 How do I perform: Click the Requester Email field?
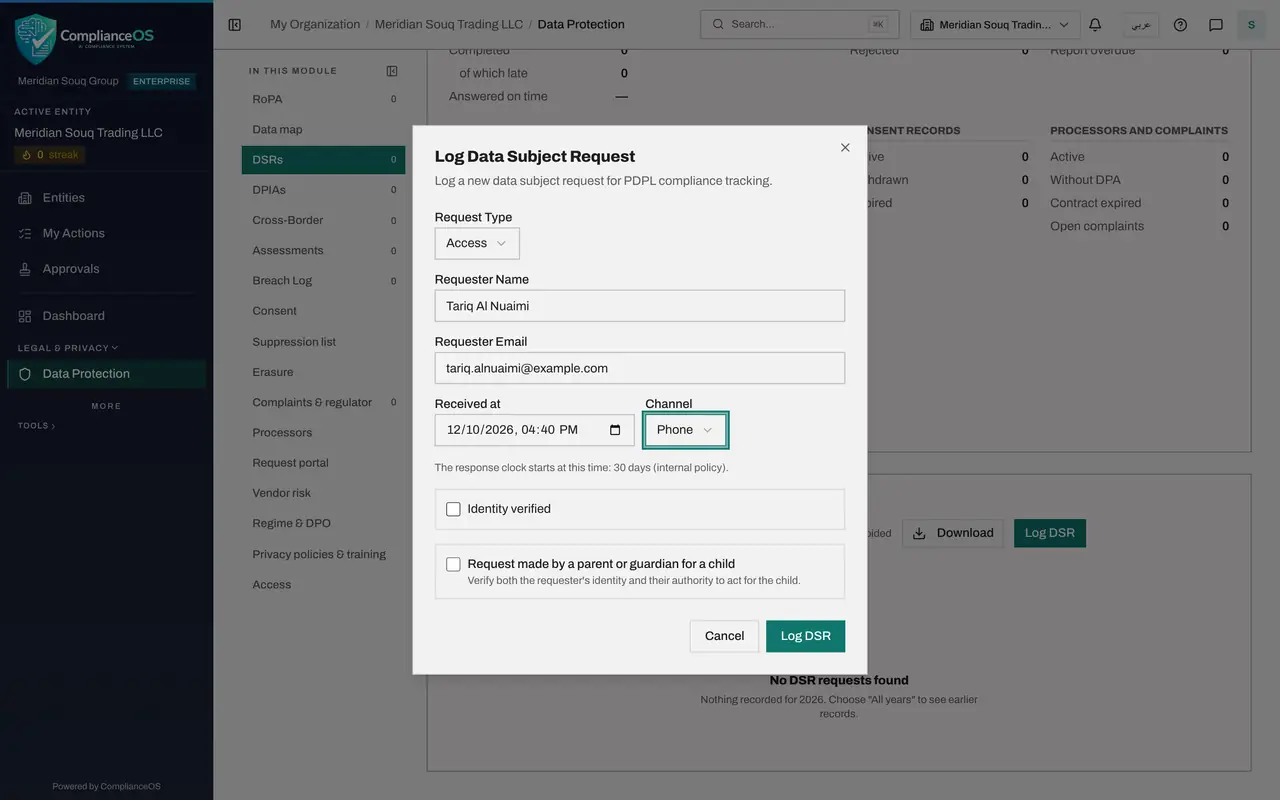[640, 368]
